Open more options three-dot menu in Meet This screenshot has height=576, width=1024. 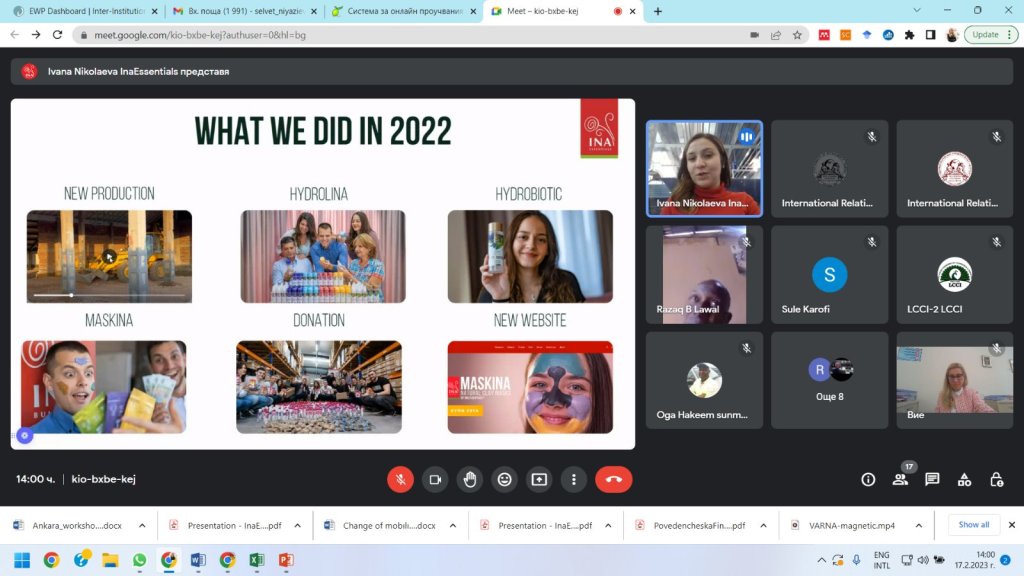(573, 479)
